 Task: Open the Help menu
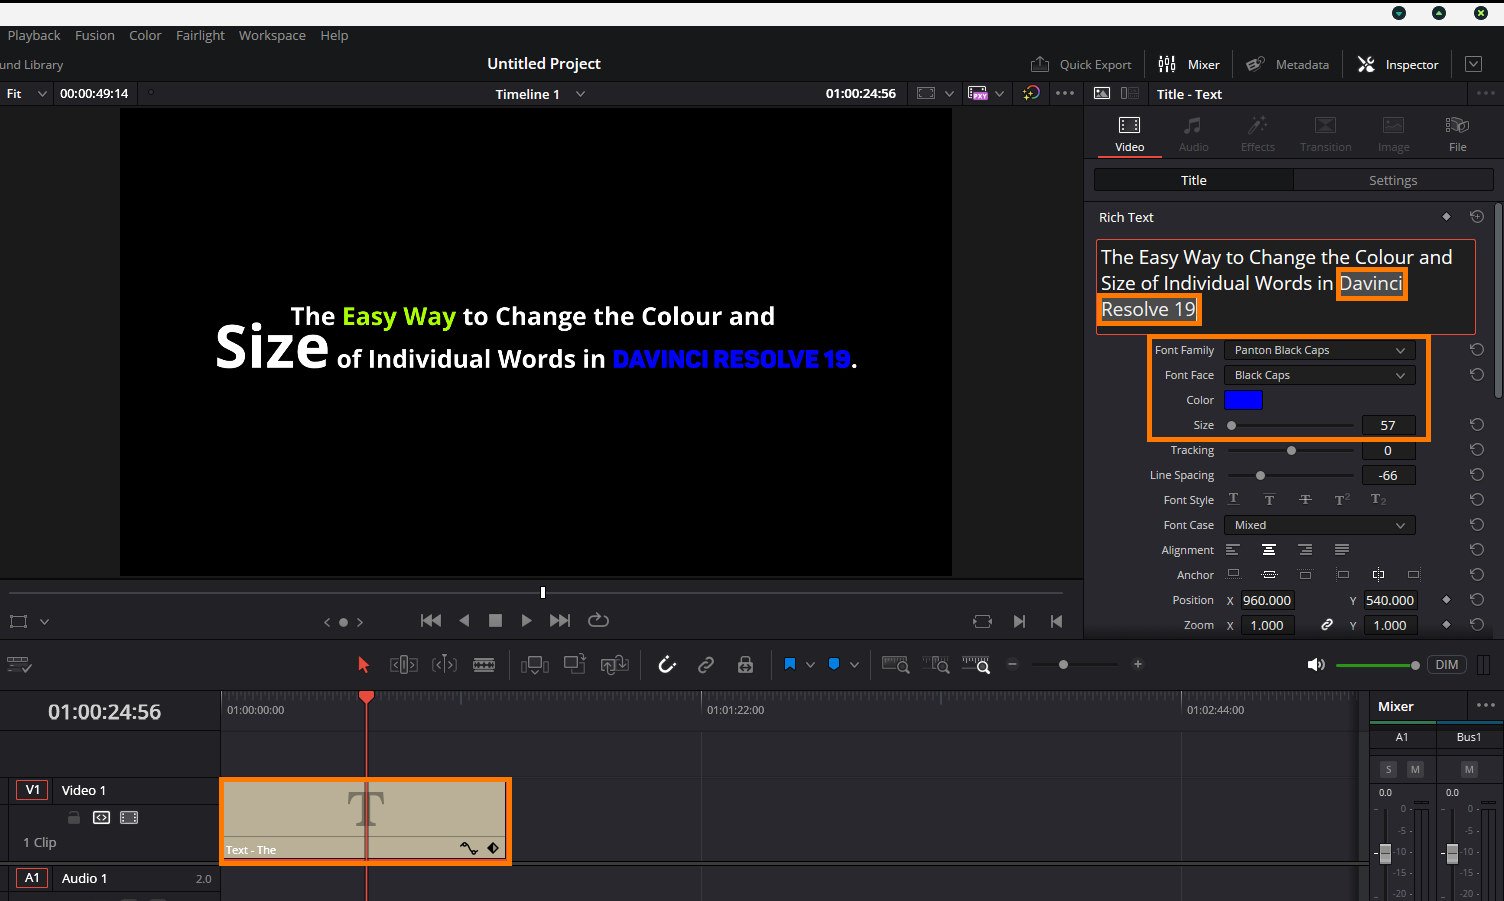click(x=334, y=35)
